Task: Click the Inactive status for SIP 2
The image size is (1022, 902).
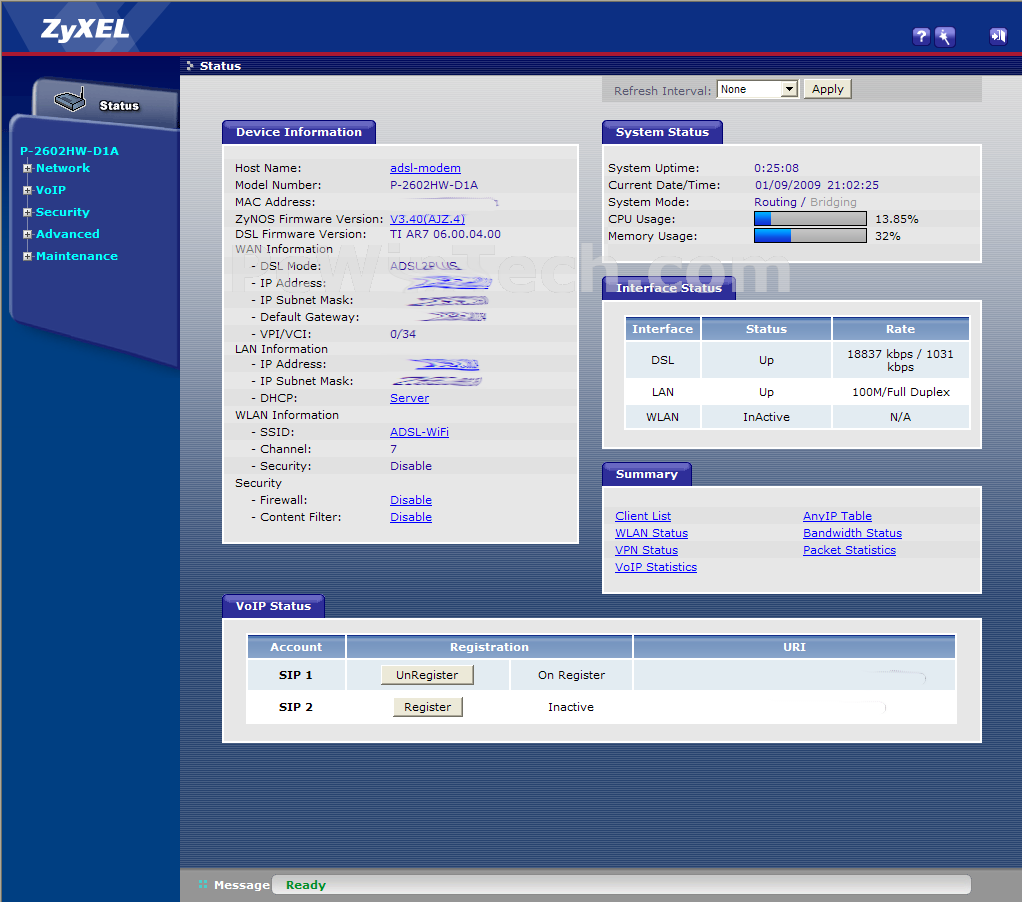Action: (571, 707)
